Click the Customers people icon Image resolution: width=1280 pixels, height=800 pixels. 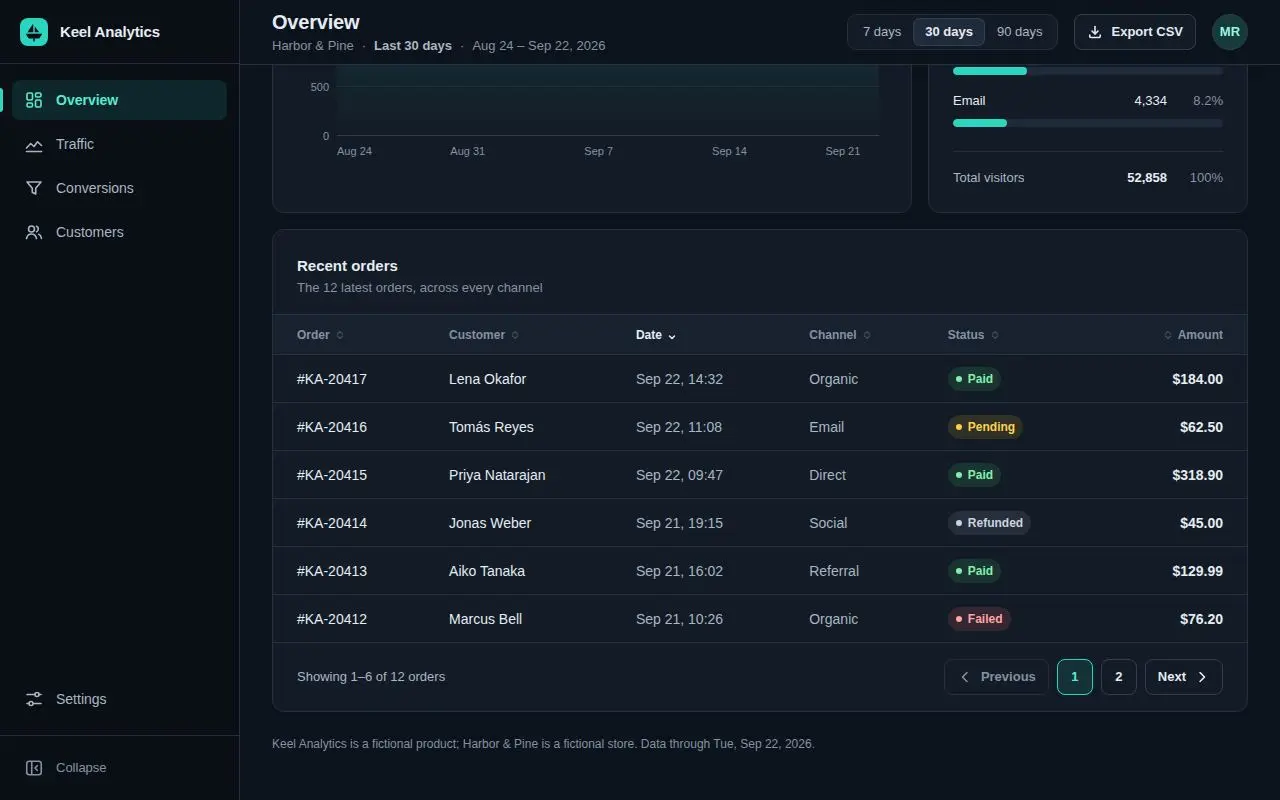34,232
